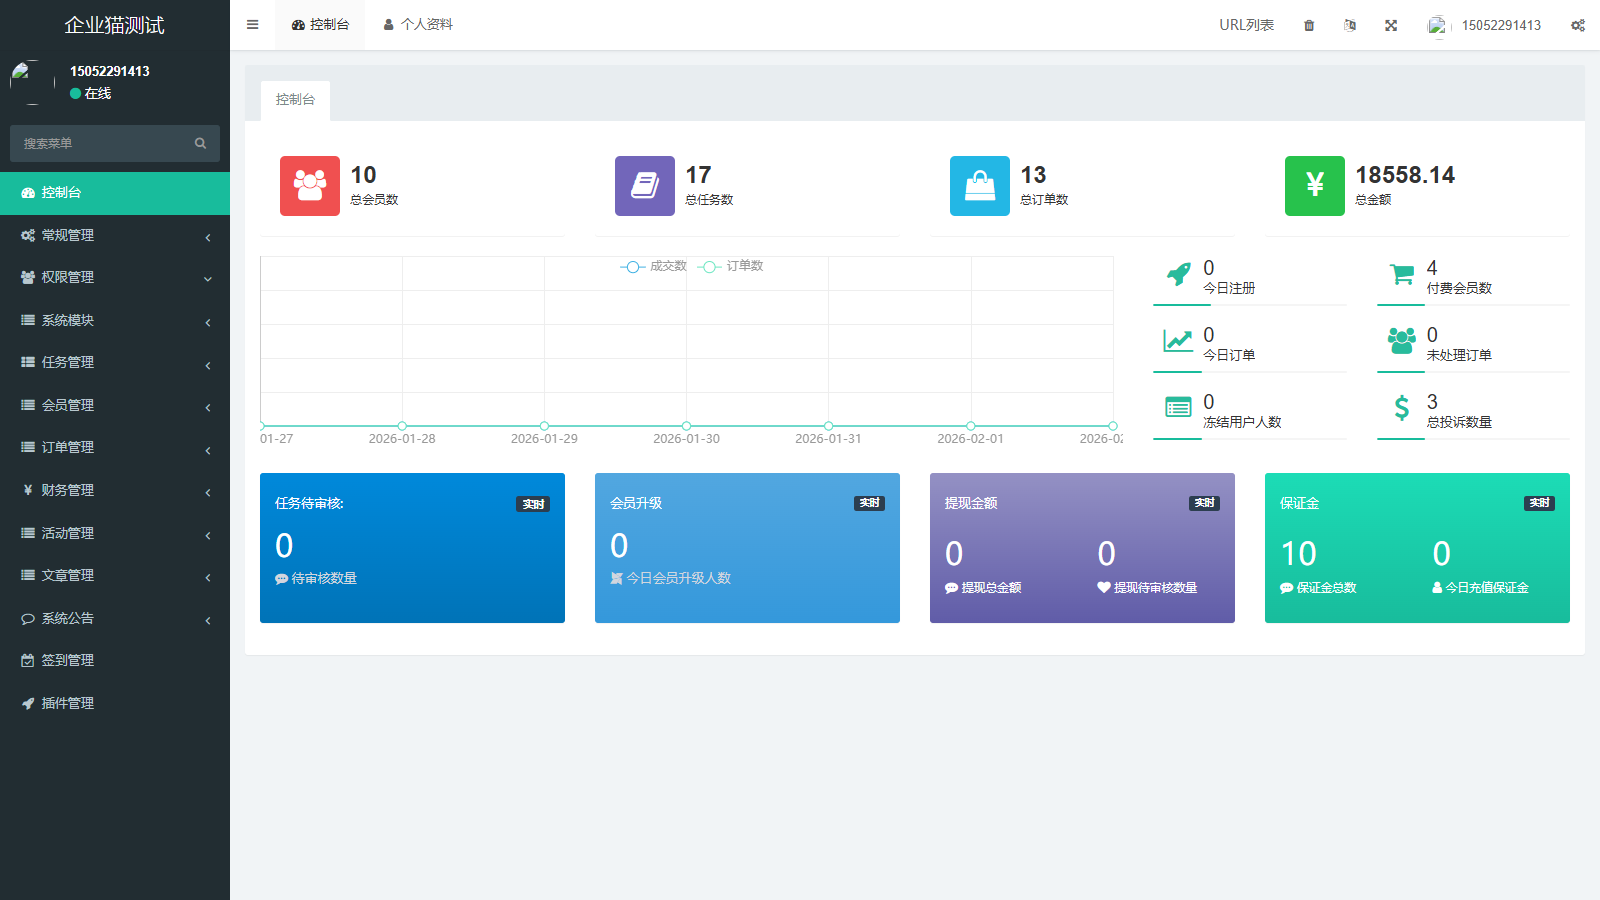1600x900 pixels.
Task: Click the red total members icon
Action: (x=309, y=186)
